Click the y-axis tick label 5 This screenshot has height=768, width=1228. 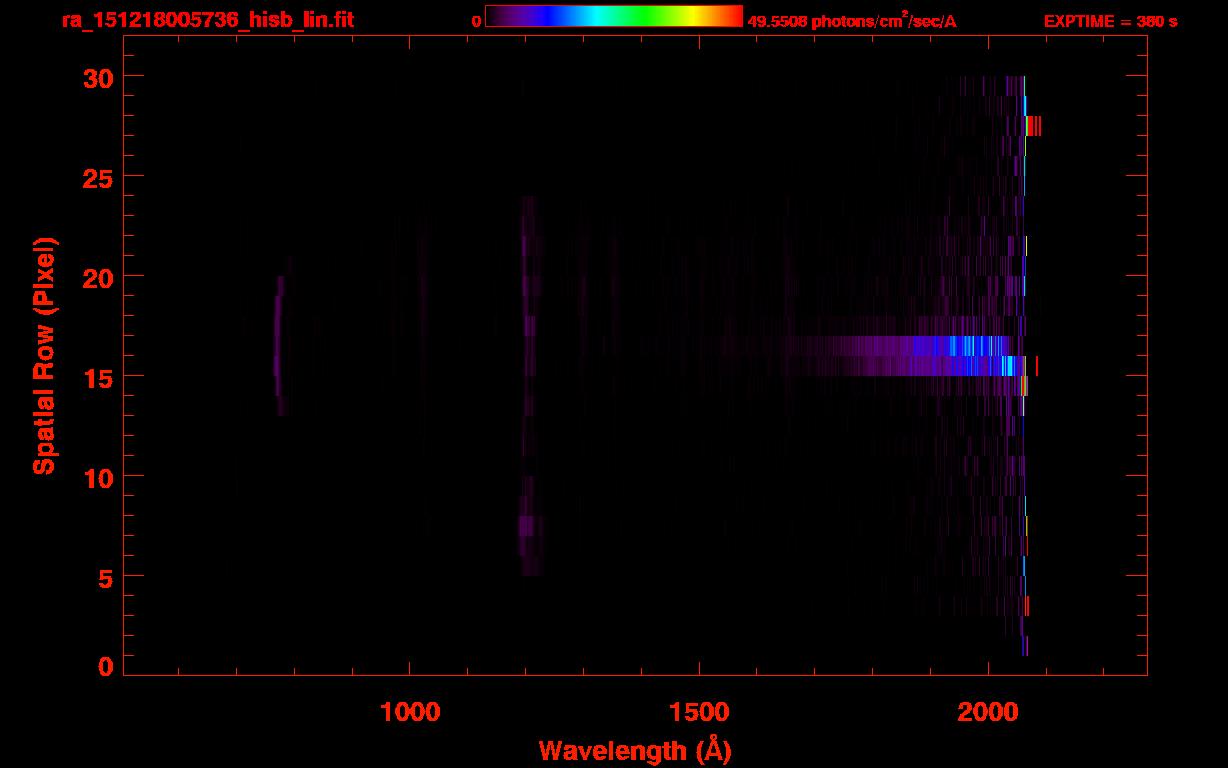[x=106, y=577]
